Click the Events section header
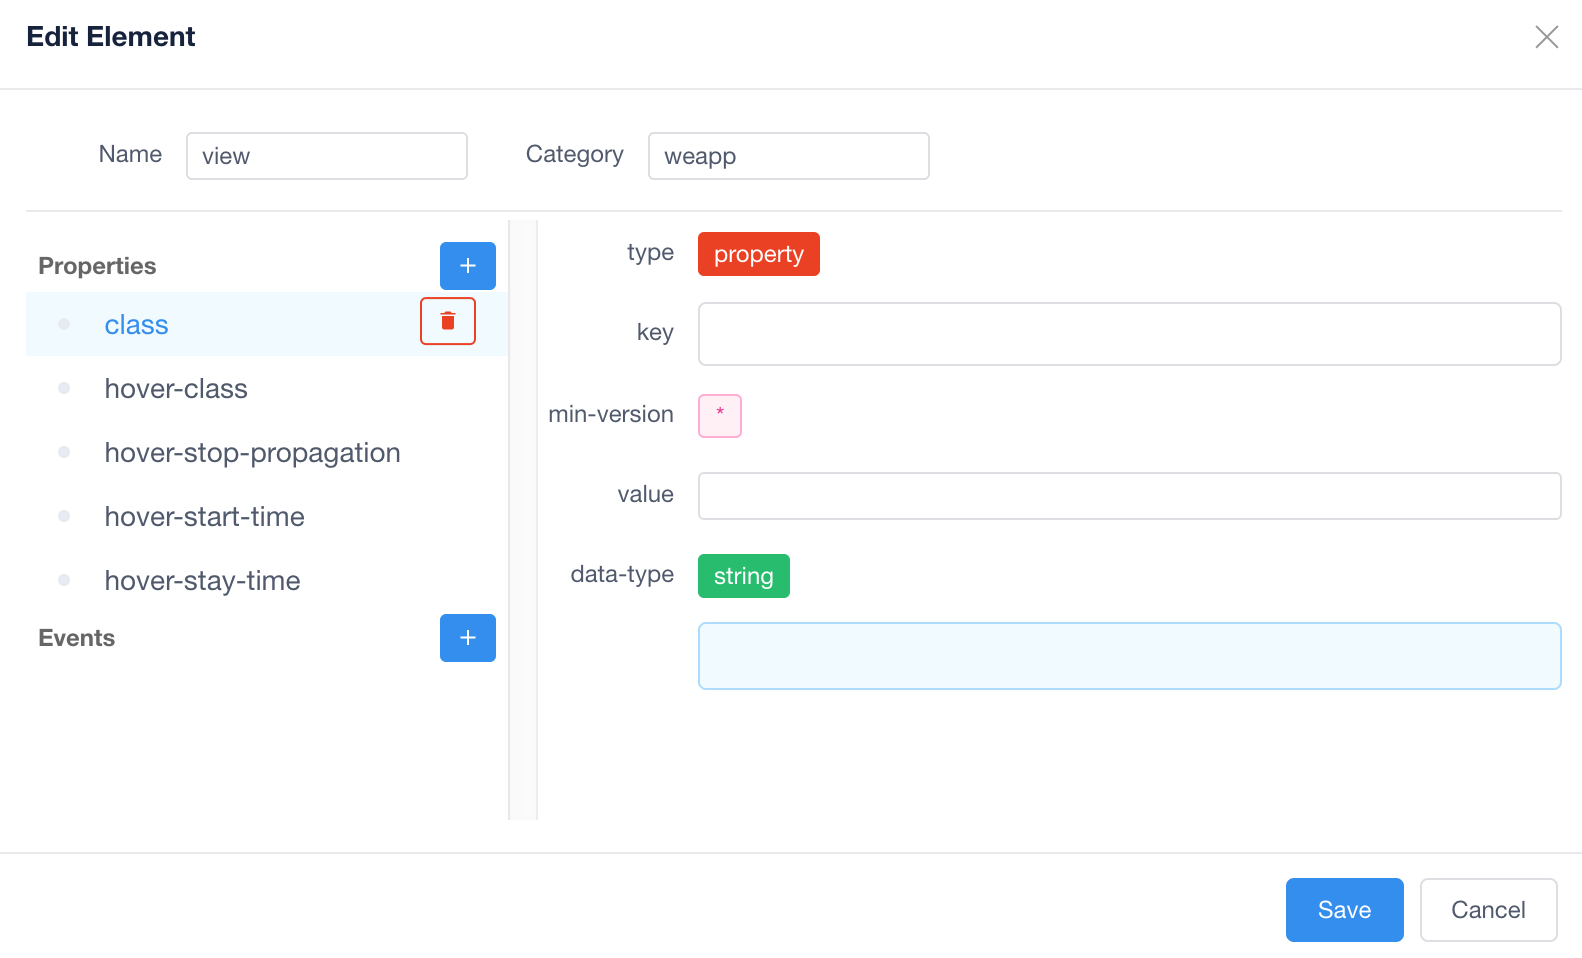This screenshot has width=1582, height=958. click(77, 638)
